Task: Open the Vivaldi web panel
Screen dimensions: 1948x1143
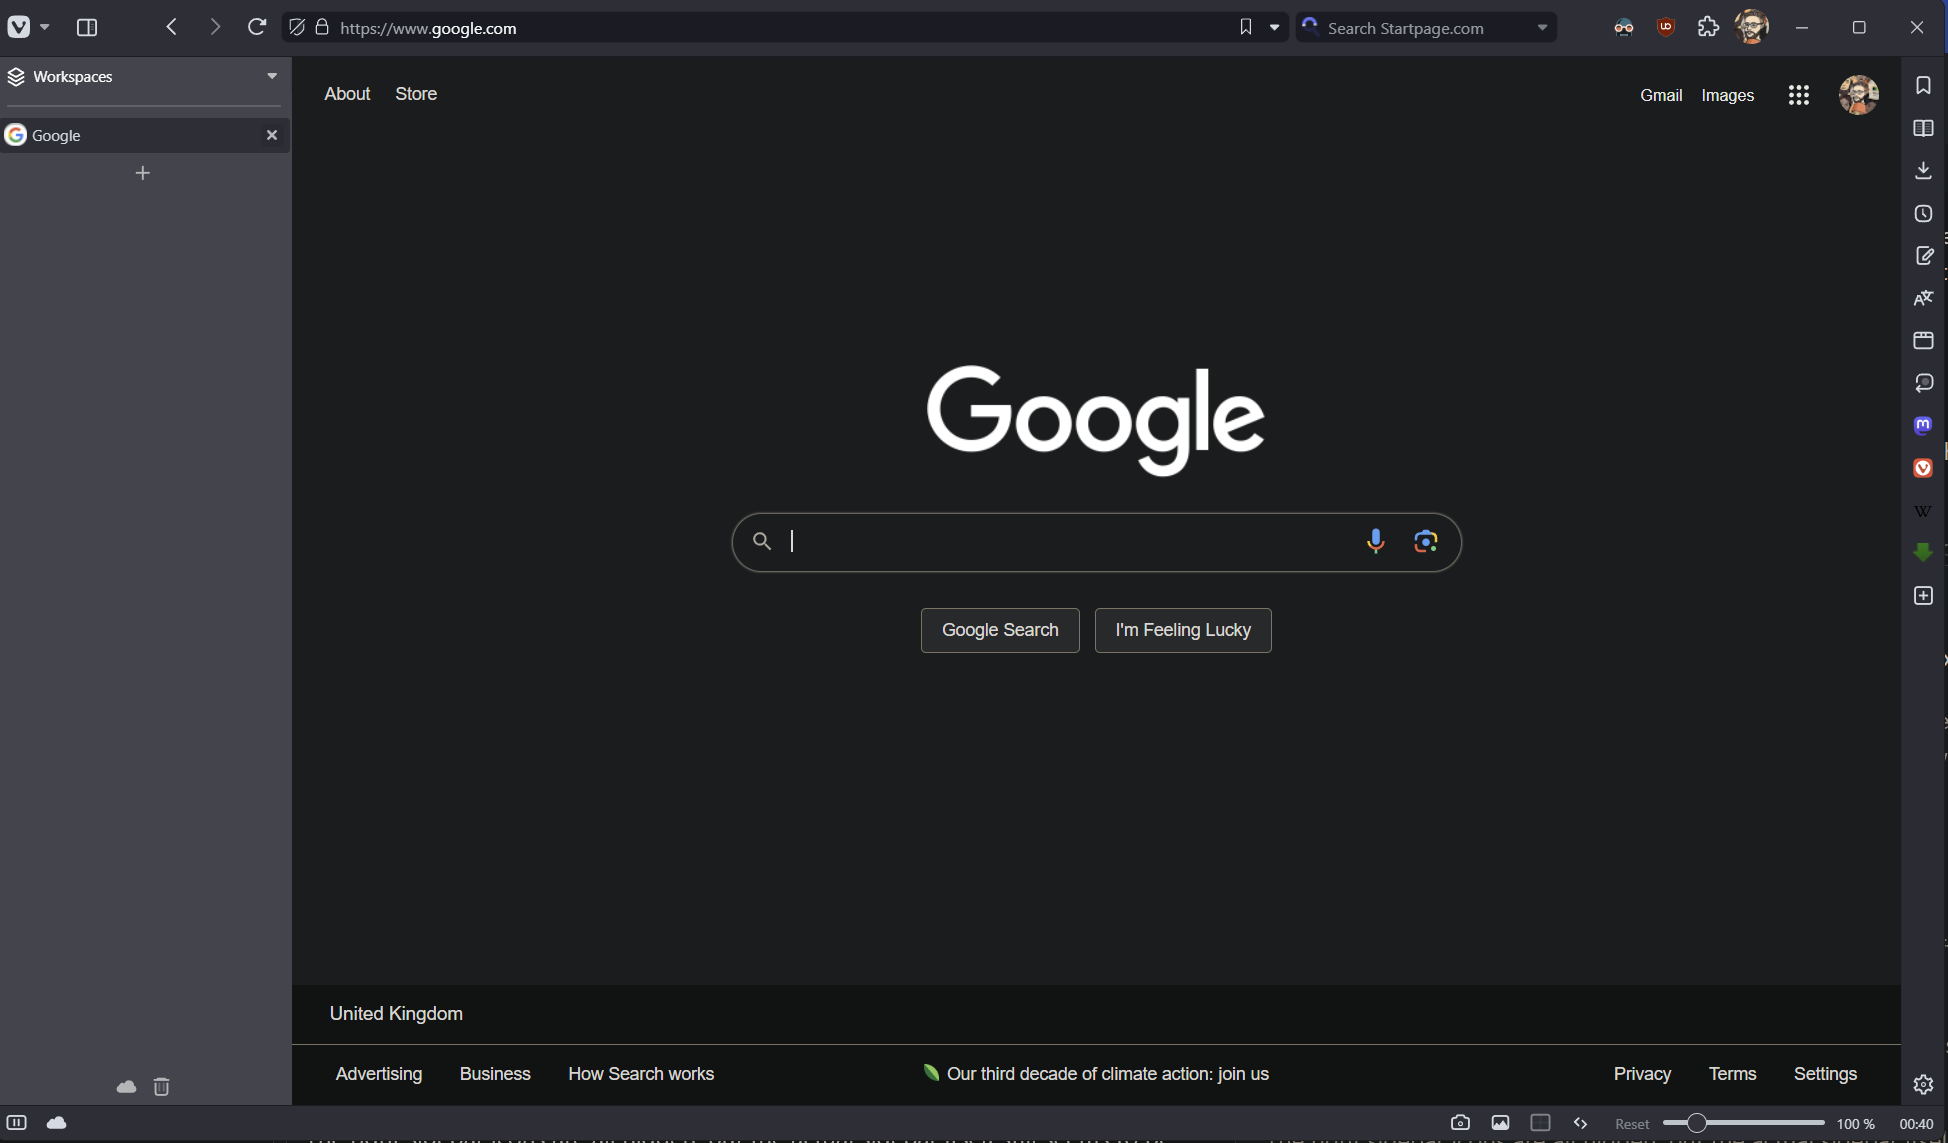Action: tap(1923, 468)
